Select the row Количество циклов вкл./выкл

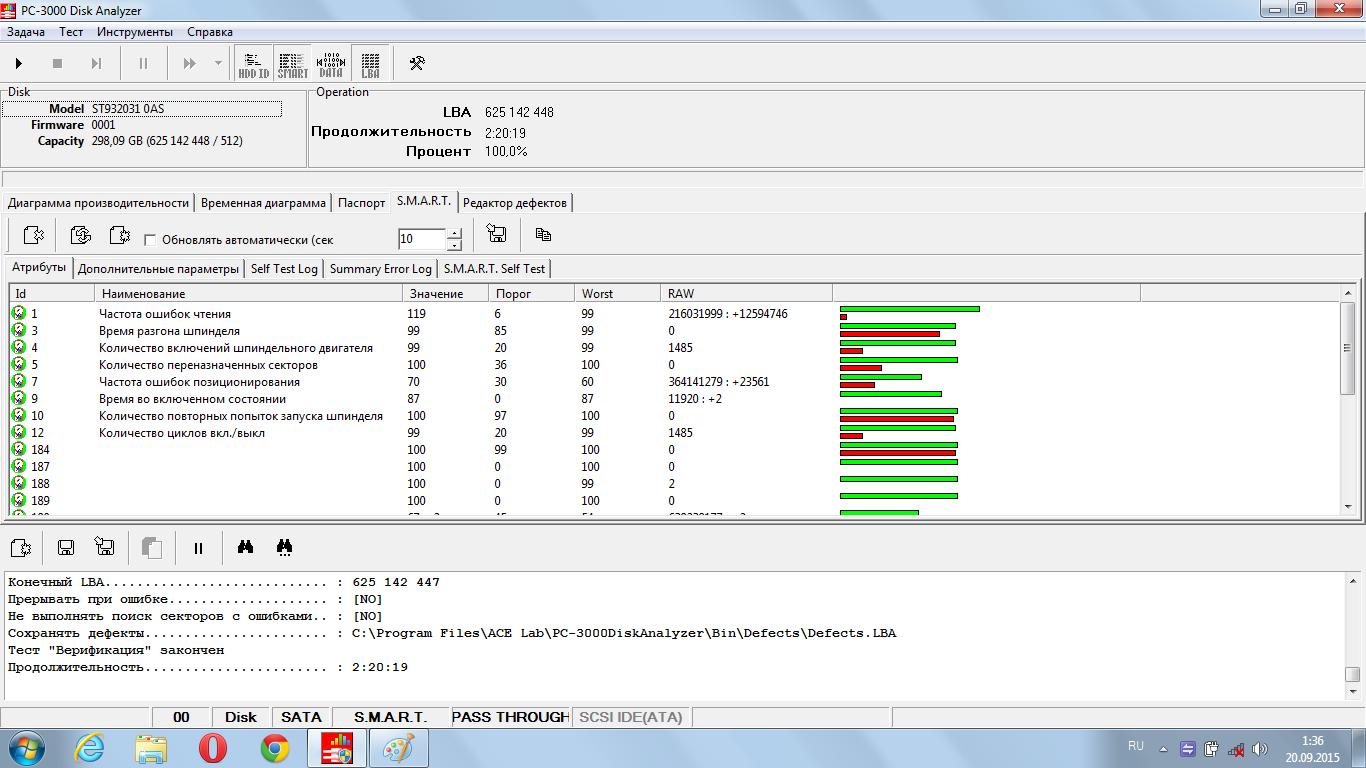point(674,433)
